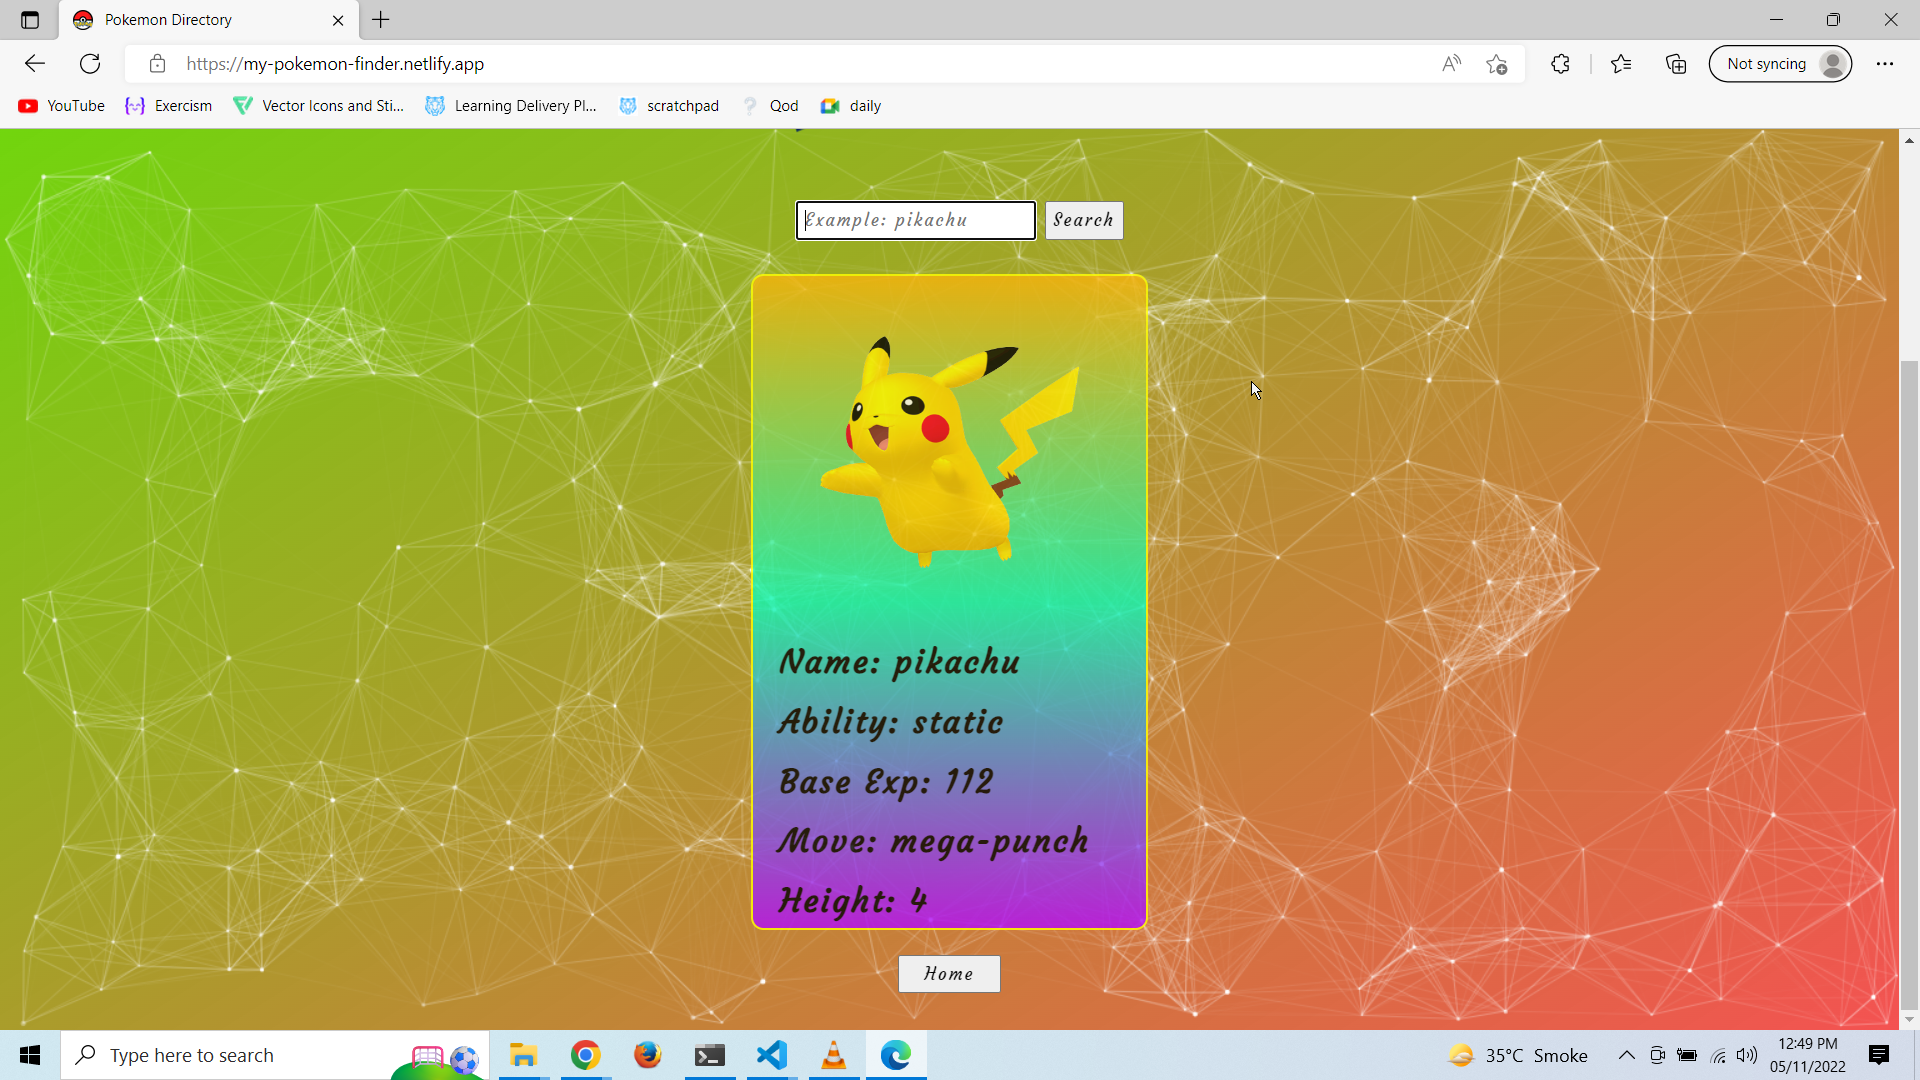Open File Explorer from the taskbar

coord(523,1055)
